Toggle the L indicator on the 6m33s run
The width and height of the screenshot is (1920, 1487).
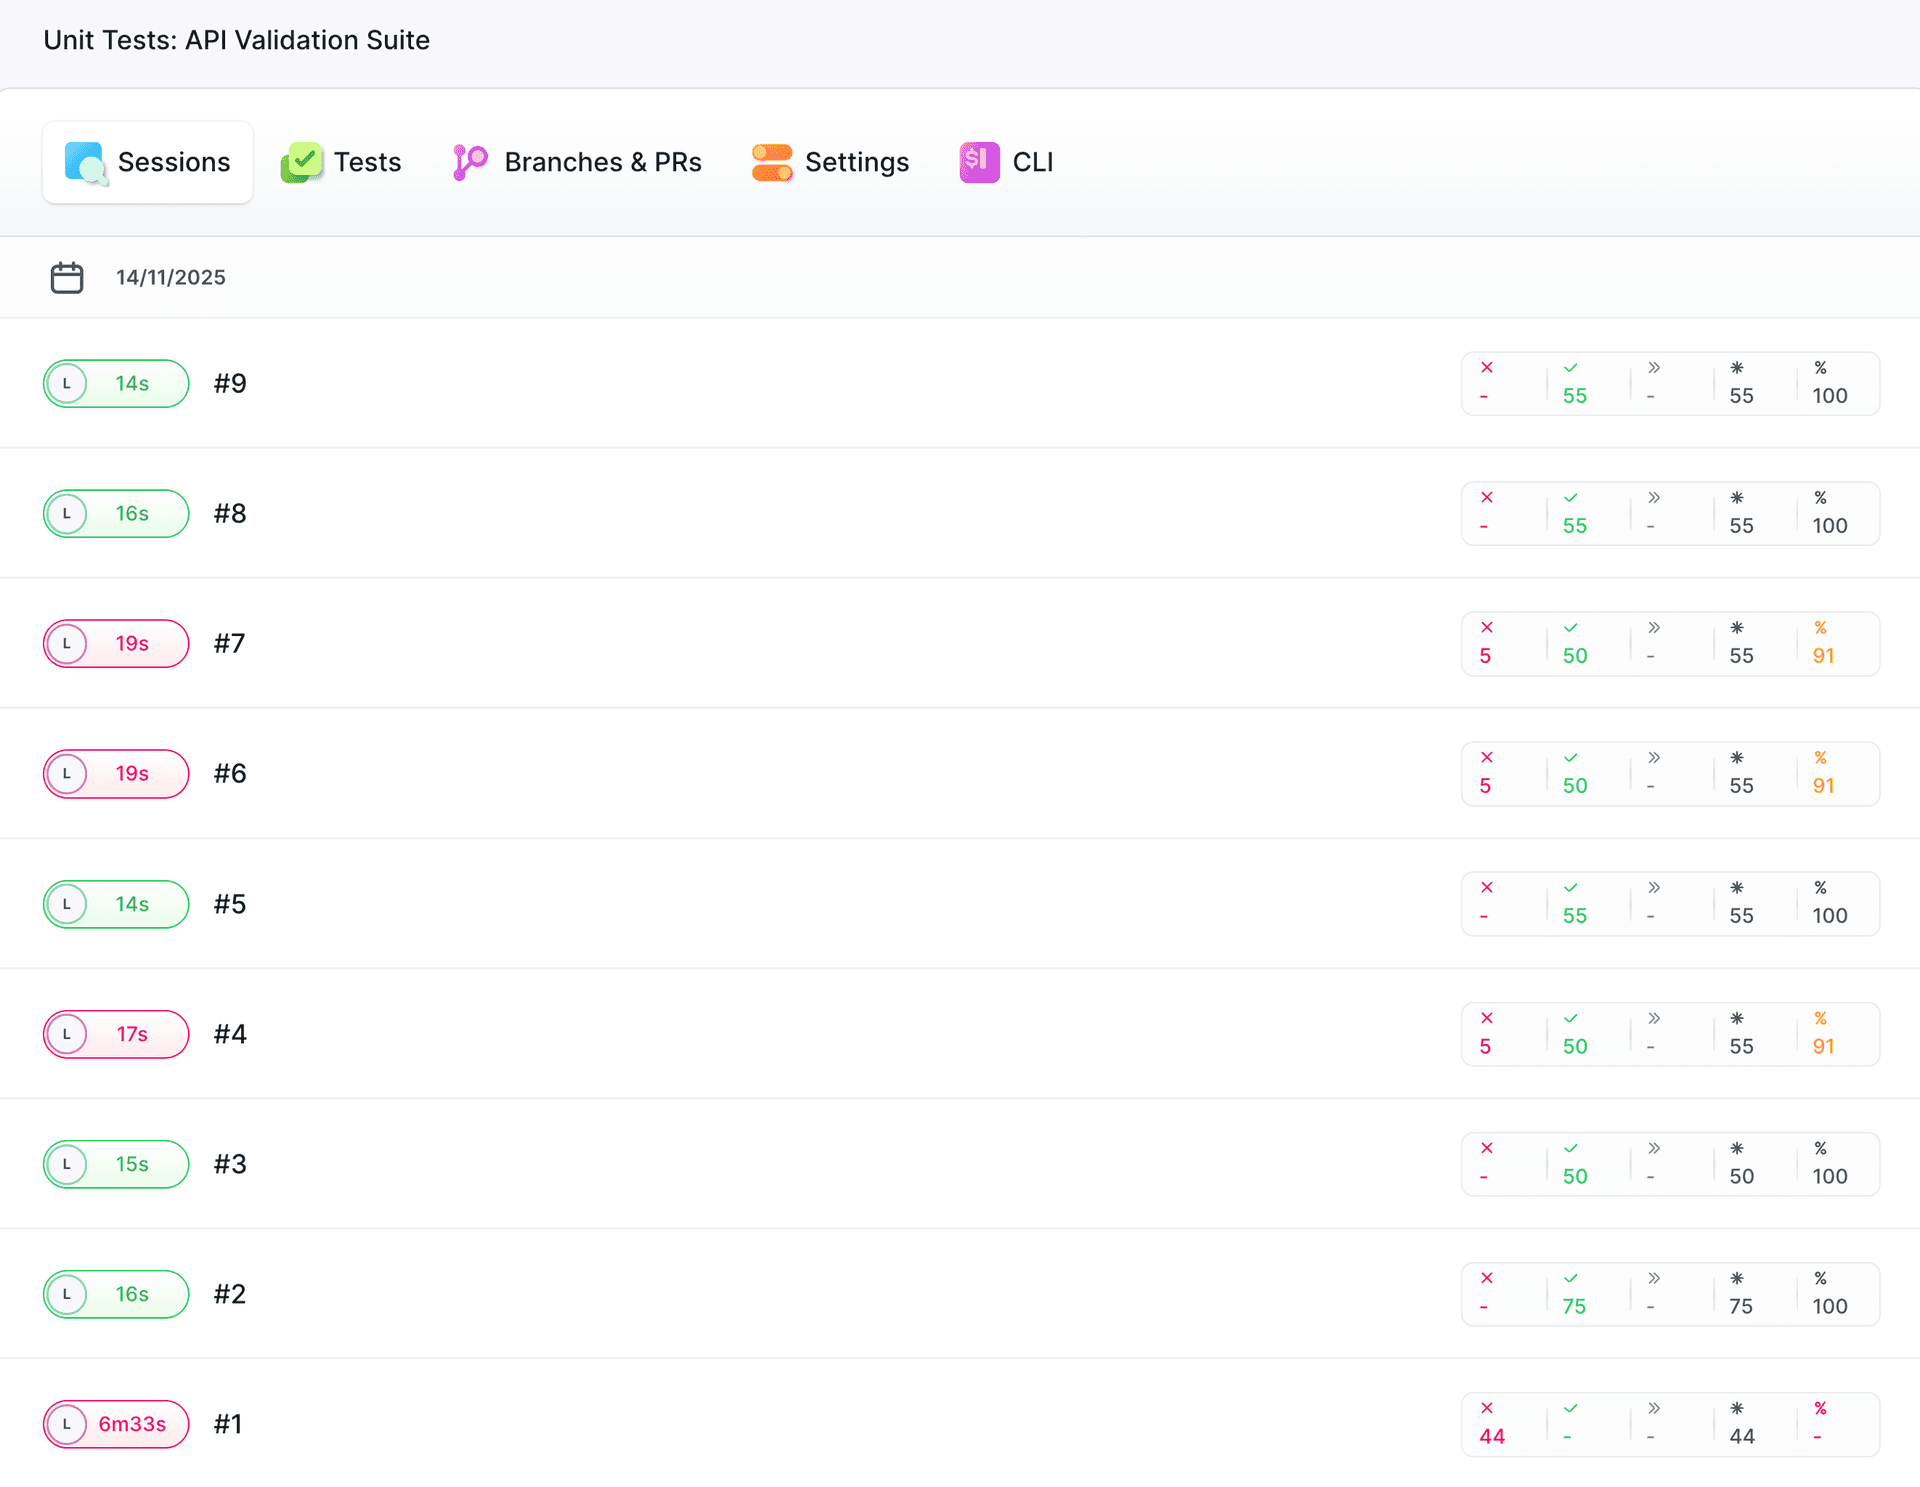coord(67,1424)
